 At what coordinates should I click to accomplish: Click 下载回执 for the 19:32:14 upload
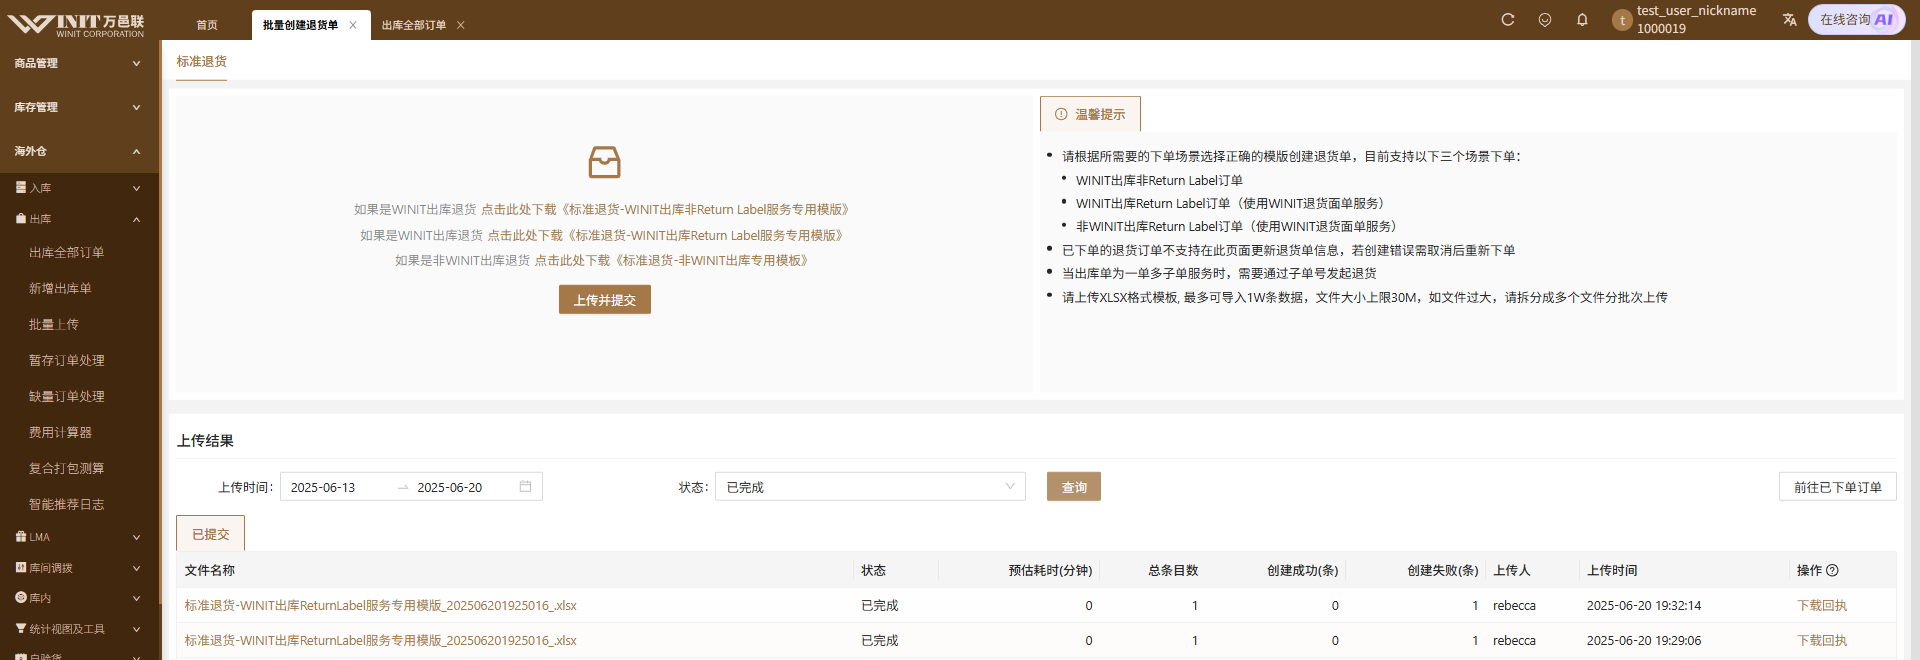coord(1822,606)
